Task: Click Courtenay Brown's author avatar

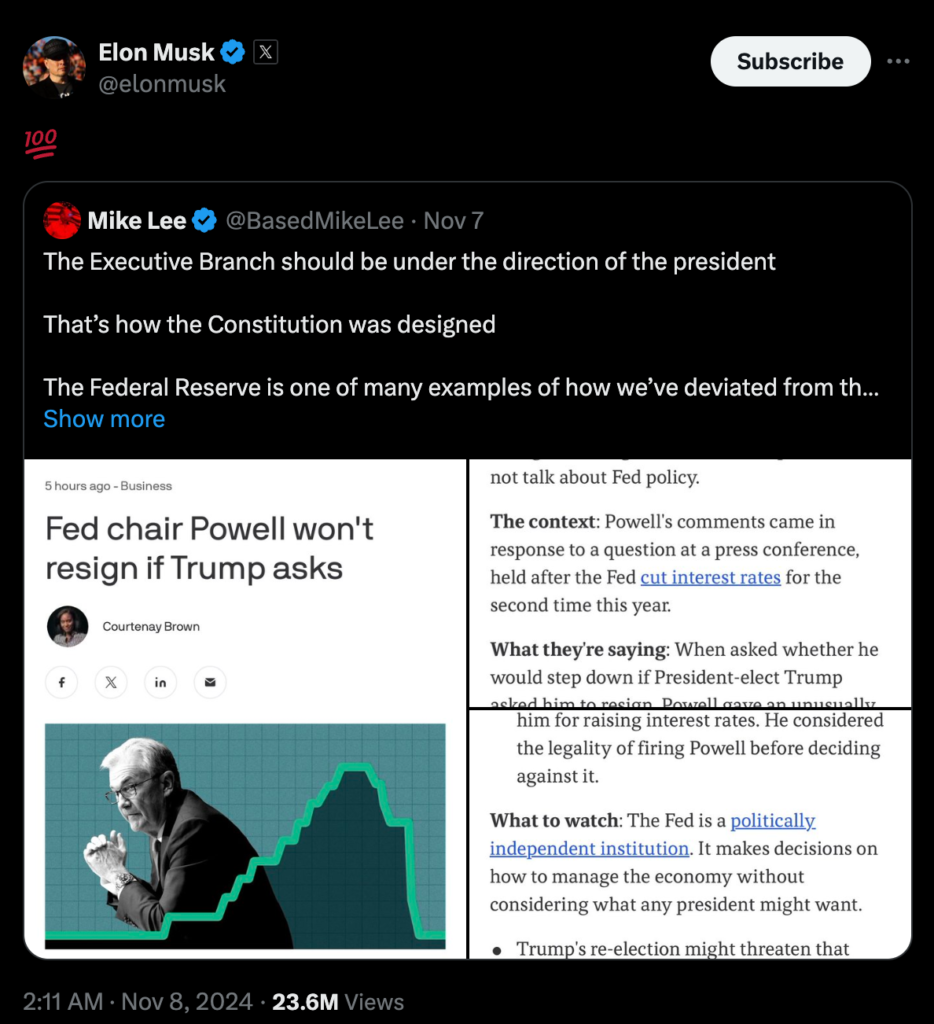Action: click(68, 626)
